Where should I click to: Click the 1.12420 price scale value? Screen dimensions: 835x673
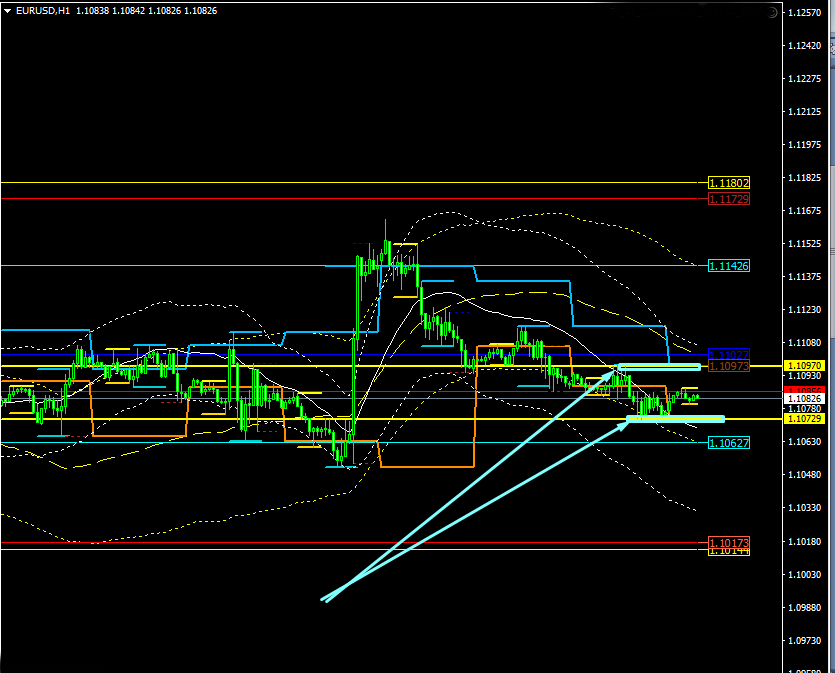(x=805, y=46)
